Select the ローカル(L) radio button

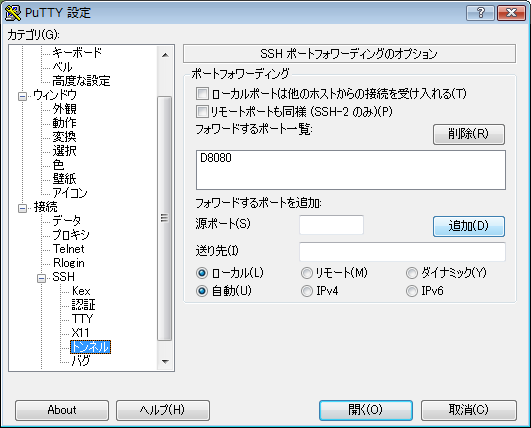pyautogui.click(x=202, y=273)
